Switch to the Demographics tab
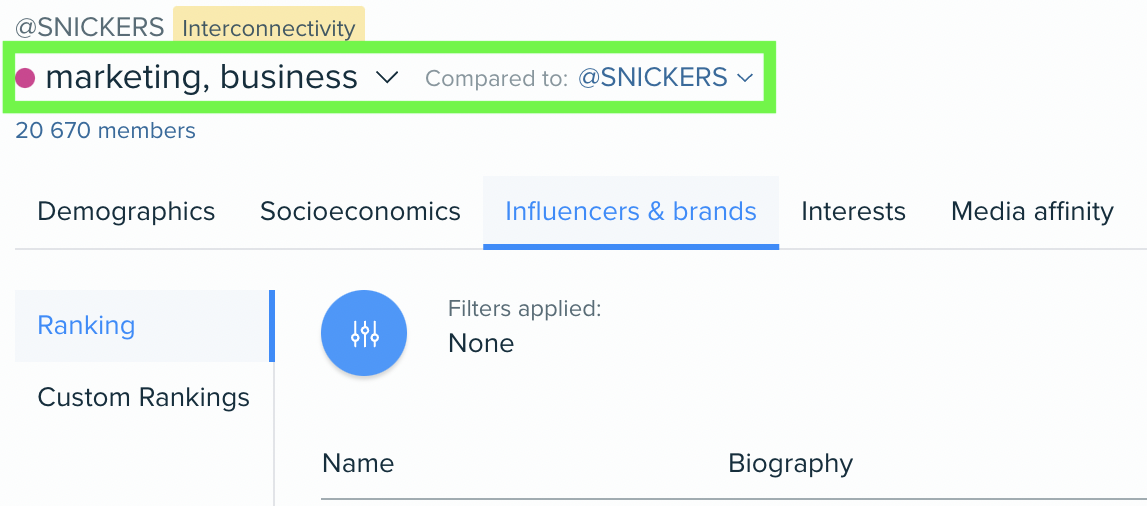 pyautogui.click(x=126, y=211)
